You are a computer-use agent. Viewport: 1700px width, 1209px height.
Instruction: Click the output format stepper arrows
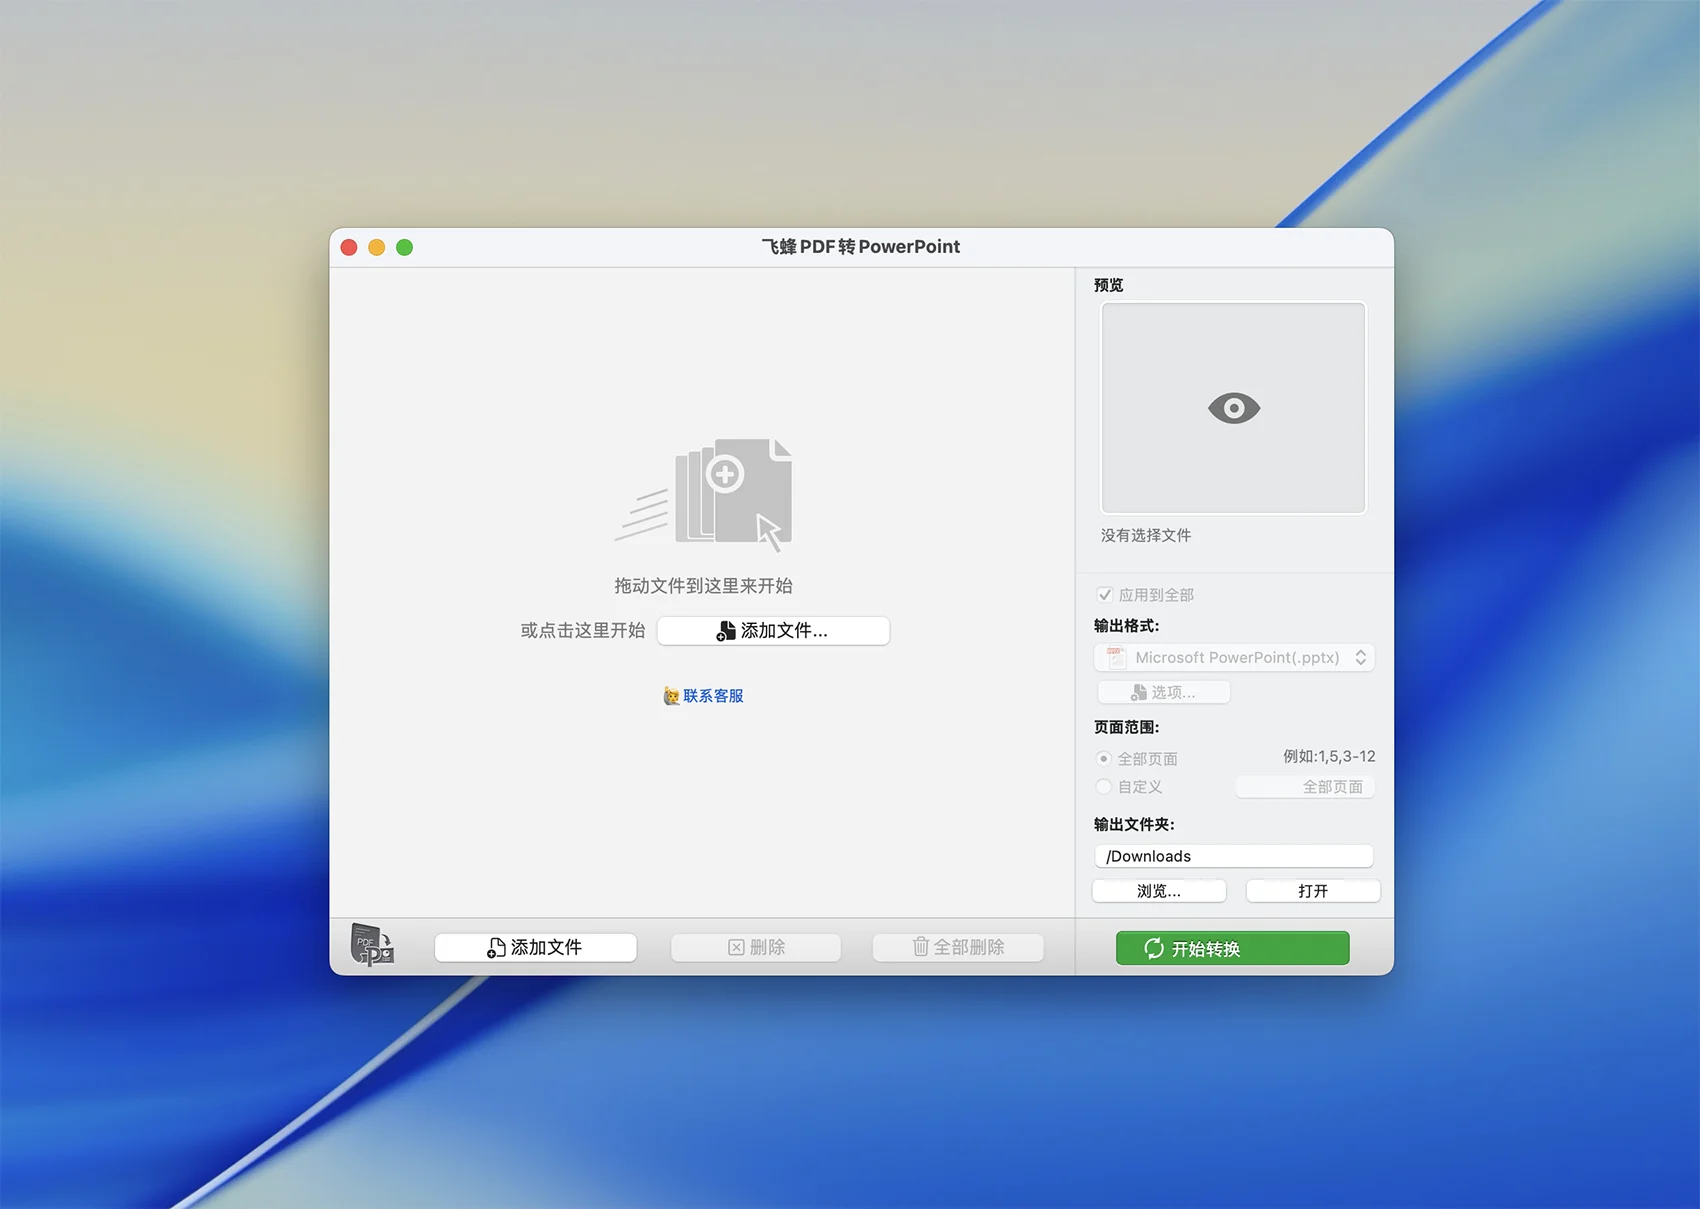(1360, 657)
